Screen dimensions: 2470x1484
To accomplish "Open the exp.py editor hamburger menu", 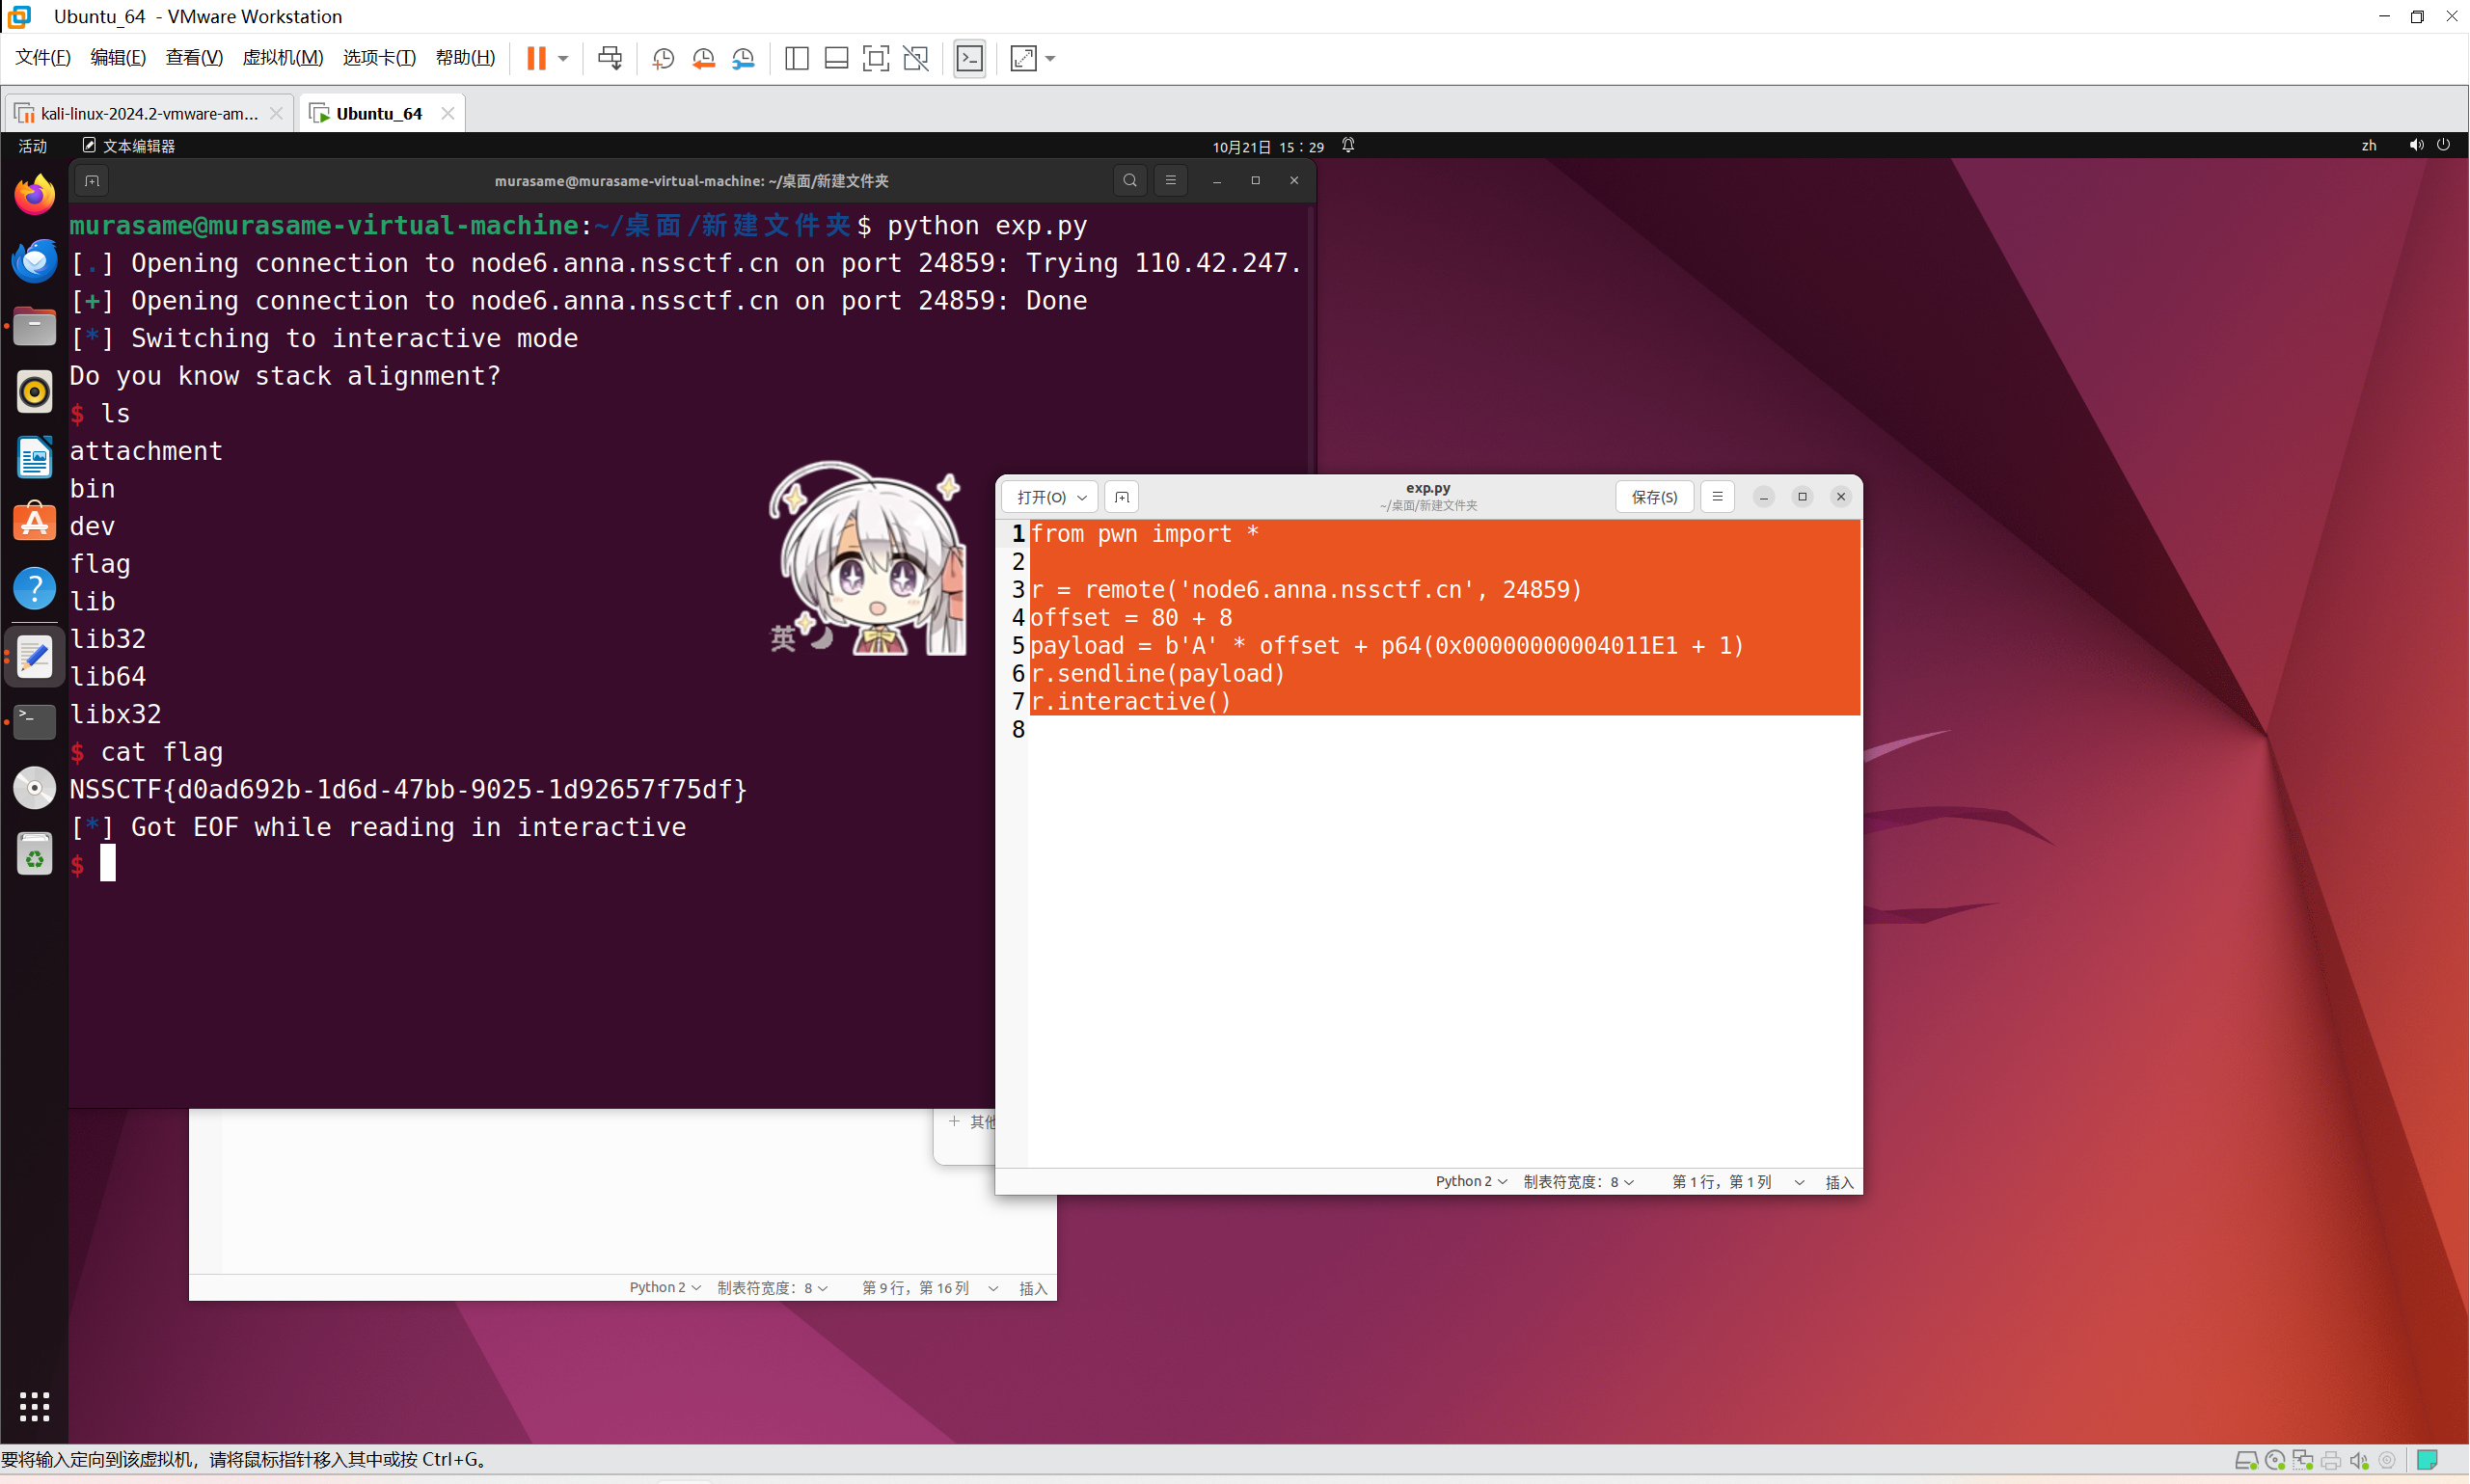I will 1717,497.
